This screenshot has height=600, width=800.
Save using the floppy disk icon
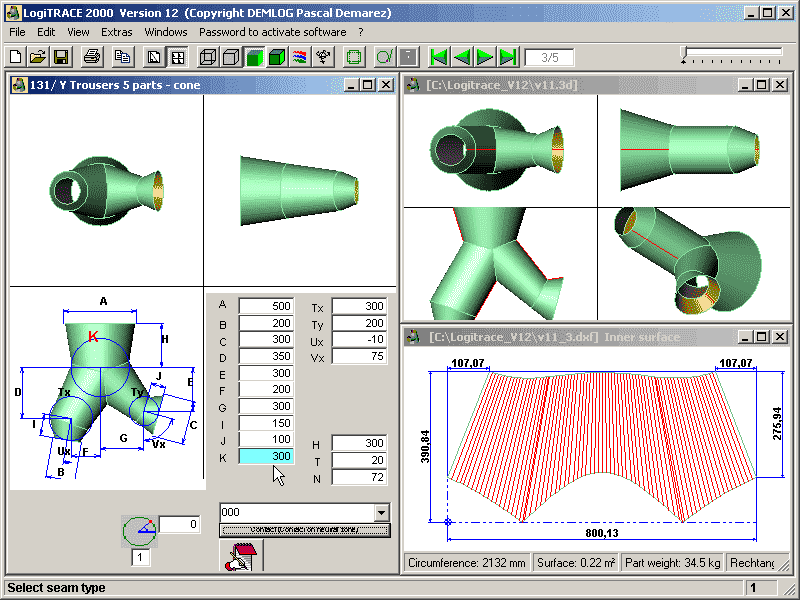tap(61, 57)
